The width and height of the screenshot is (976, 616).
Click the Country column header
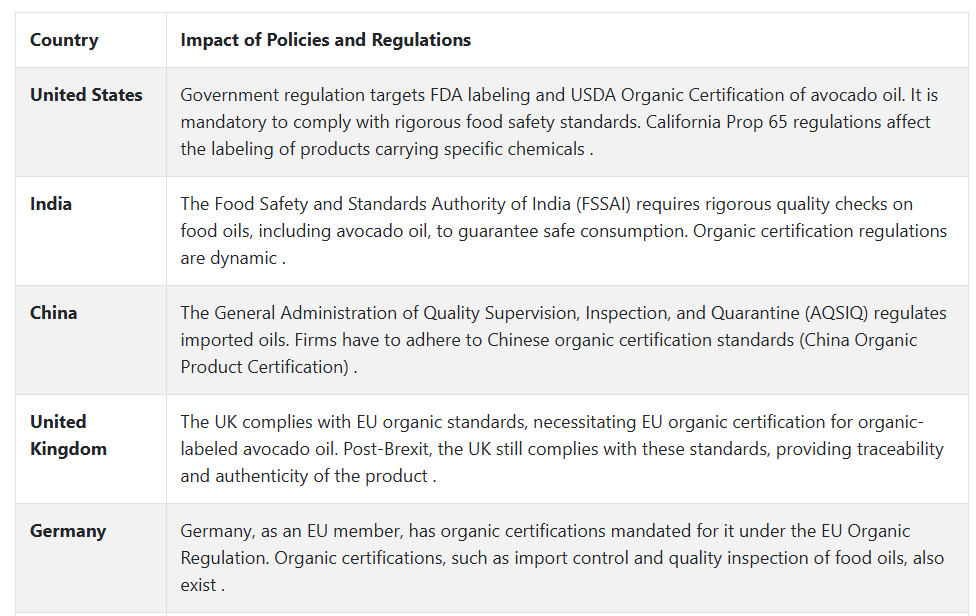64,40
